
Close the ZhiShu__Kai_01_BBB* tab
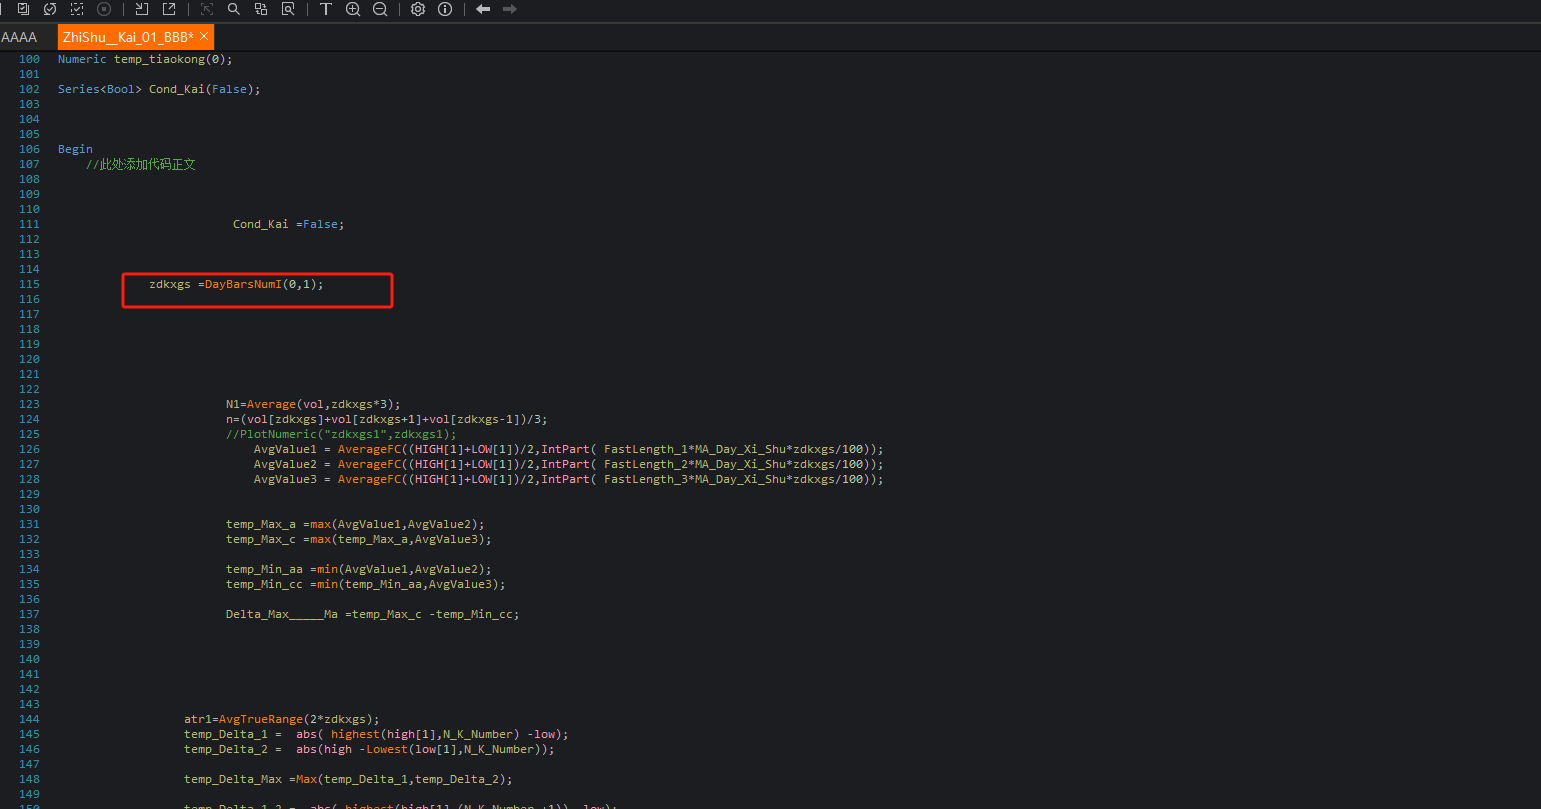(205, 37)
